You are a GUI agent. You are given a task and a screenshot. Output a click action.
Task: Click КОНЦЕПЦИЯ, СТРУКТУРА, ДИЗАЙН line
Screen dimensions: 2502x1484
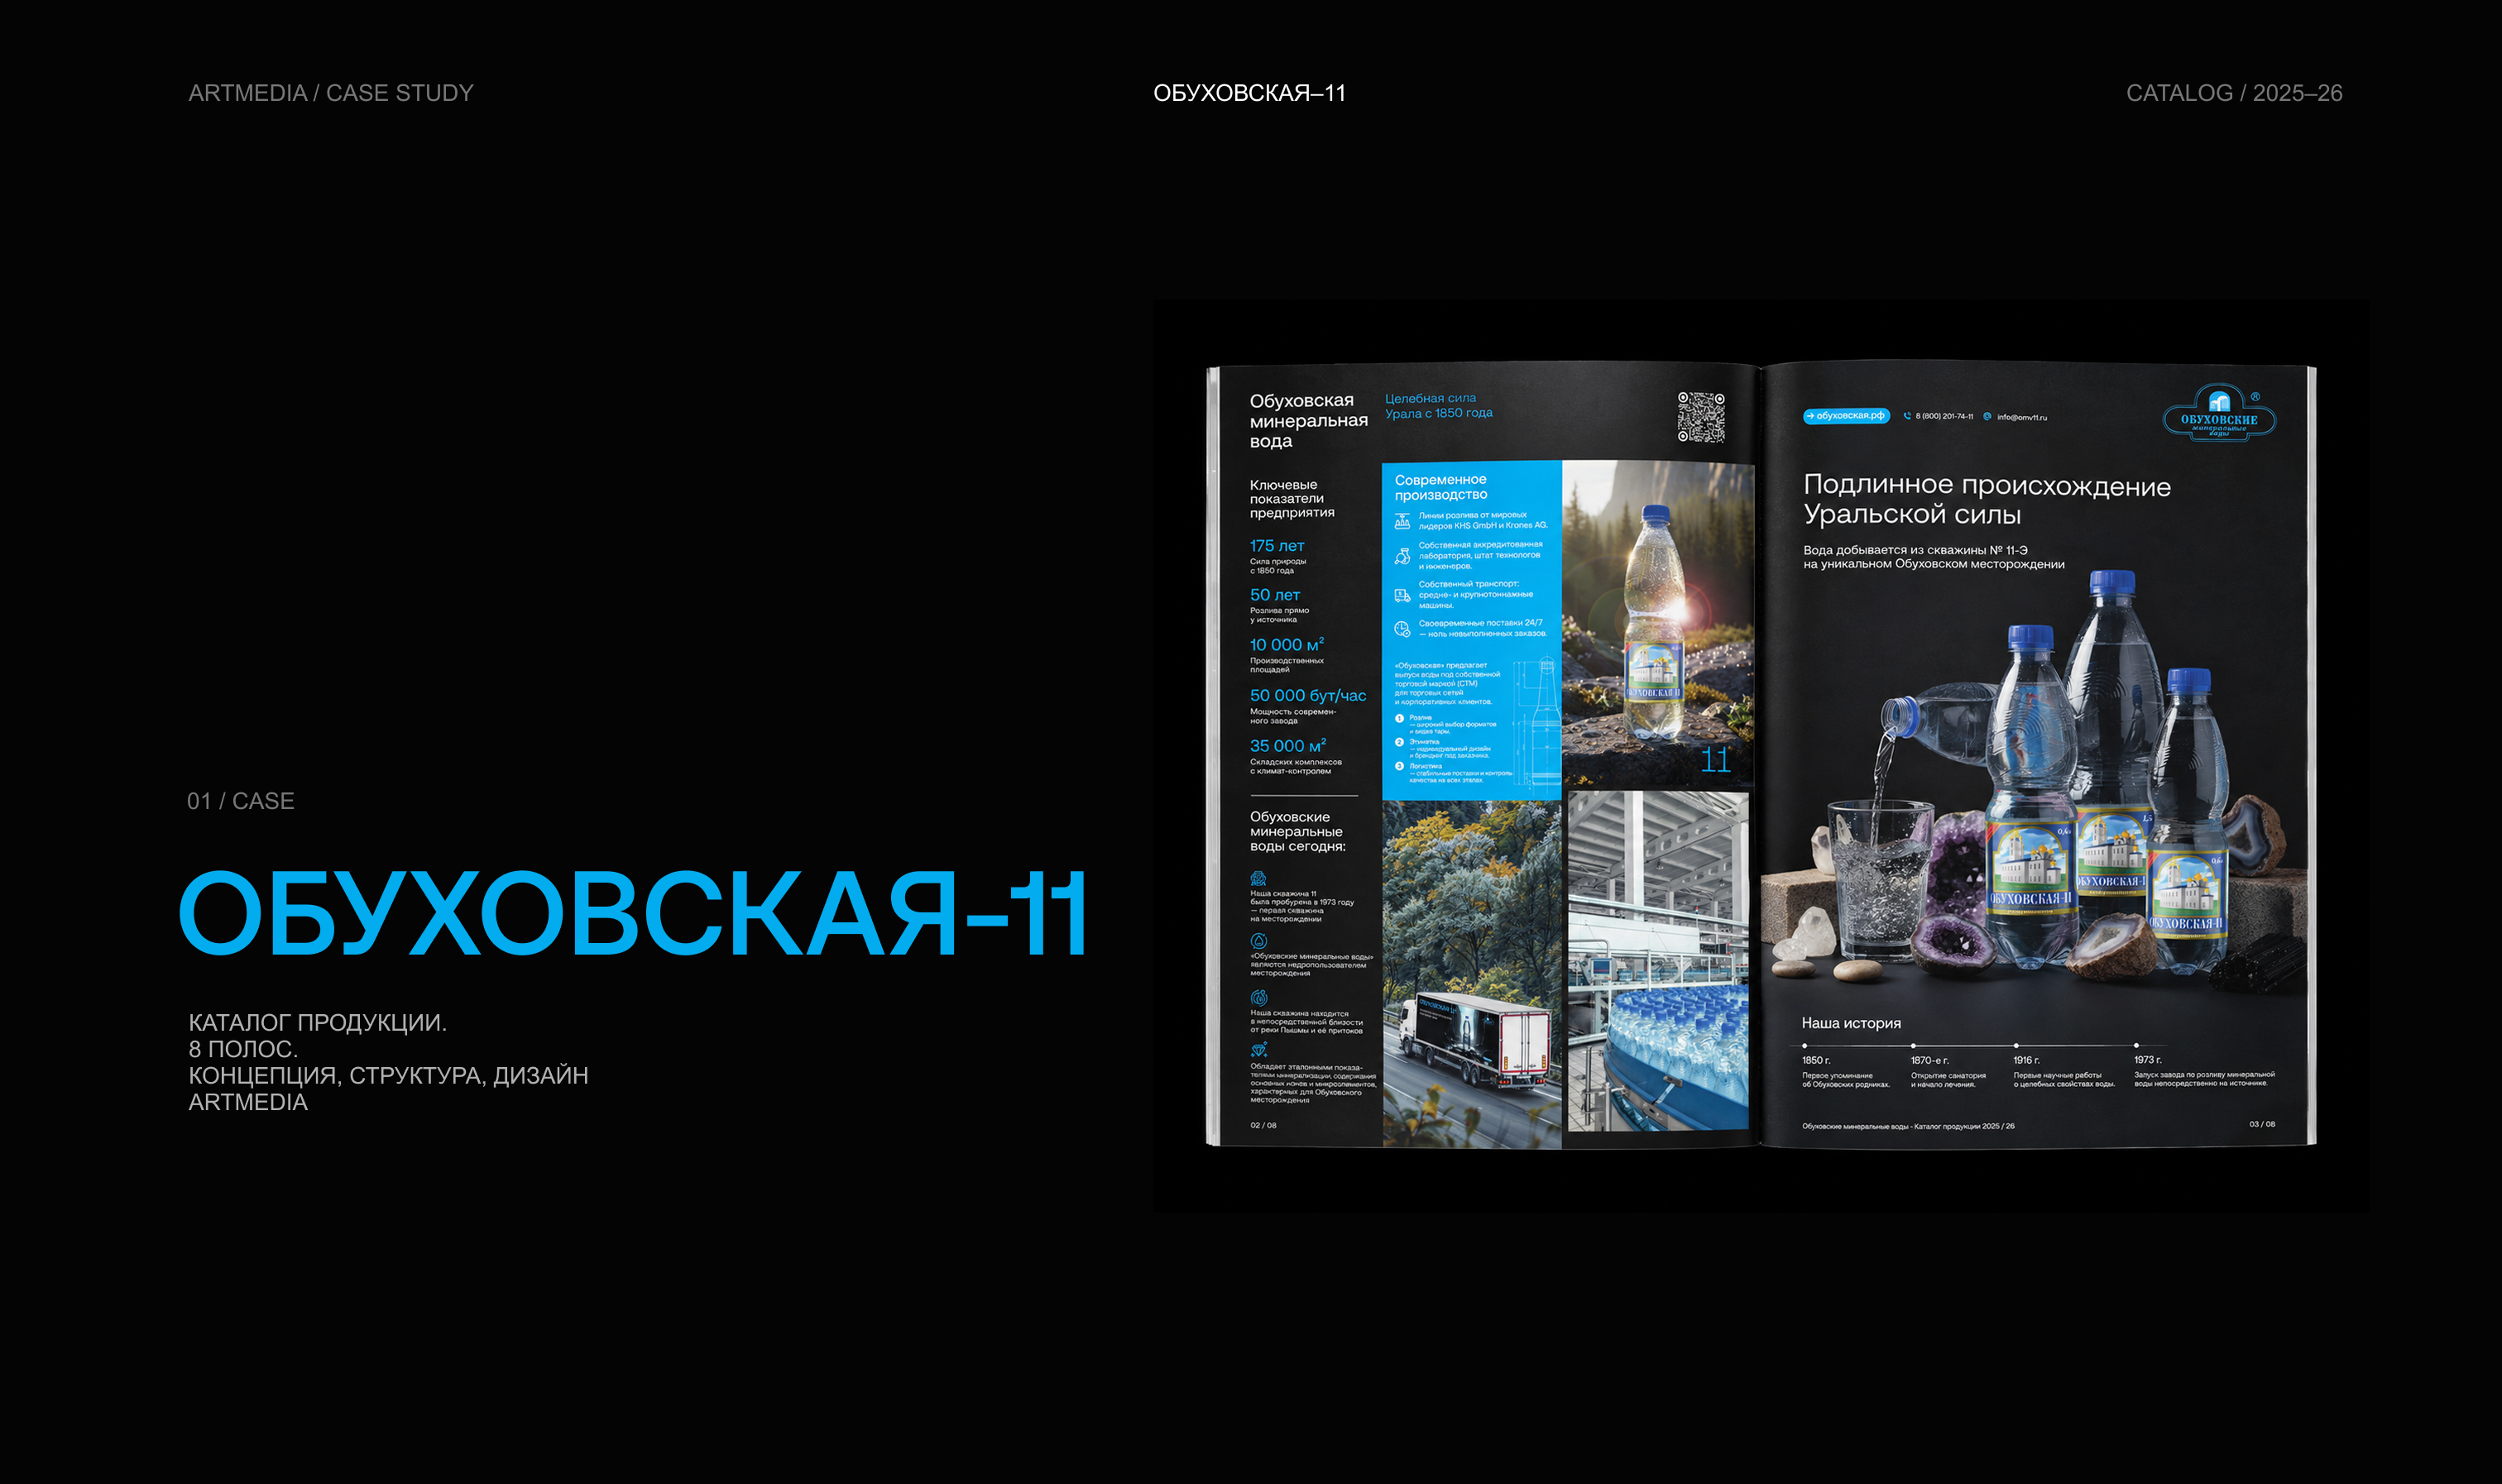388,1075
